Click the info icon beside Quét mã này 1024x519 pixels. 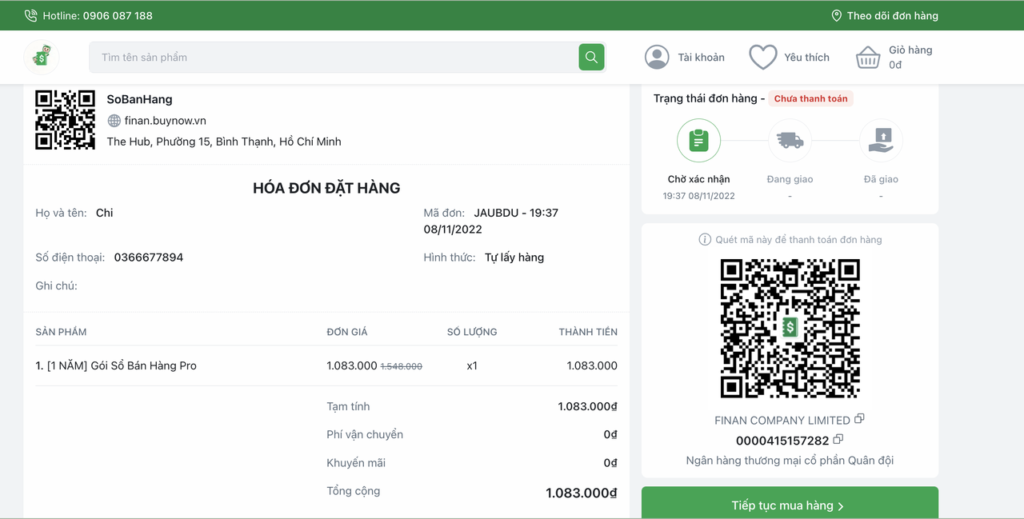click(x=705, y=240)
